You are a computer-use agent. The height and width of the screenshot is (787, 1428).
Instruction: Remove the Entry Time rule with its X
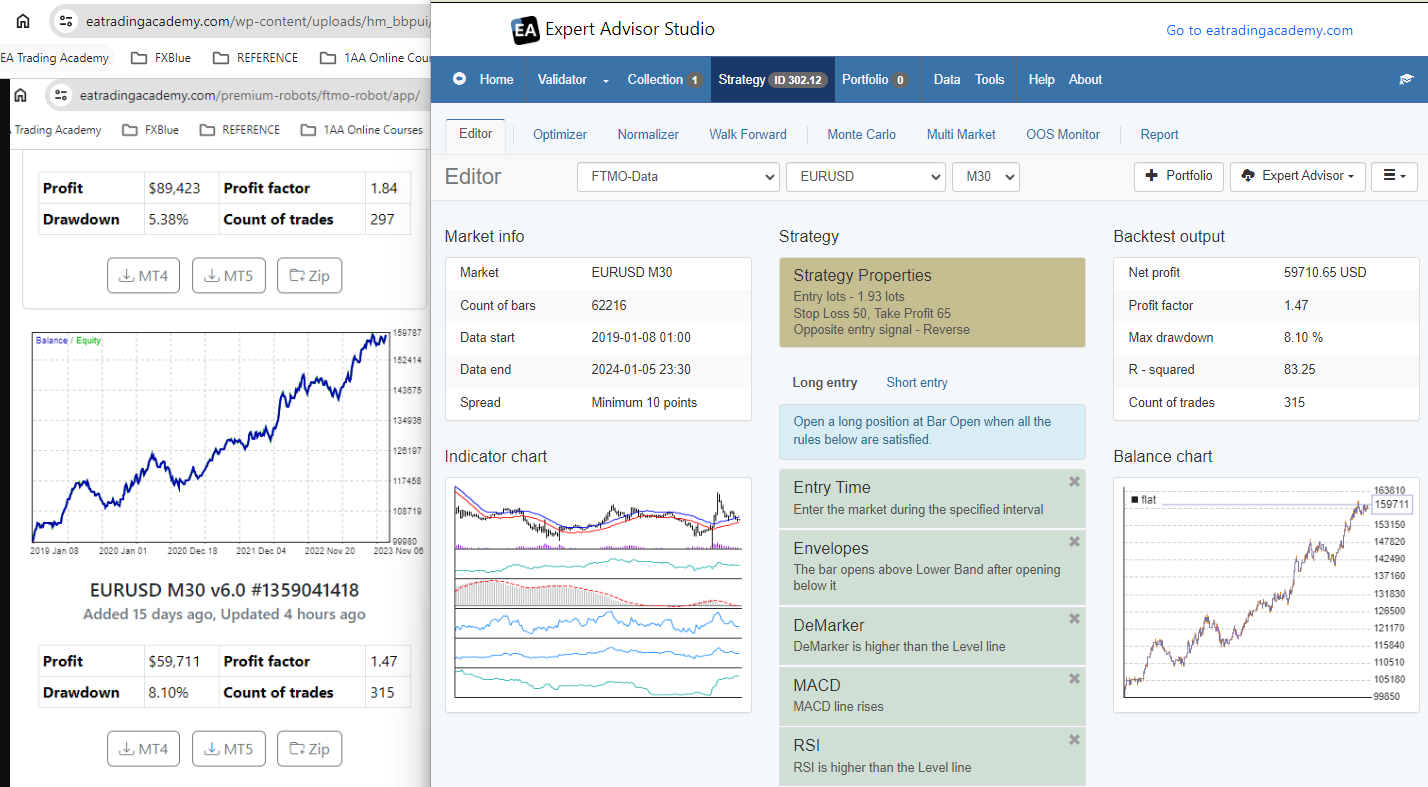click(x=1074, y=482)
